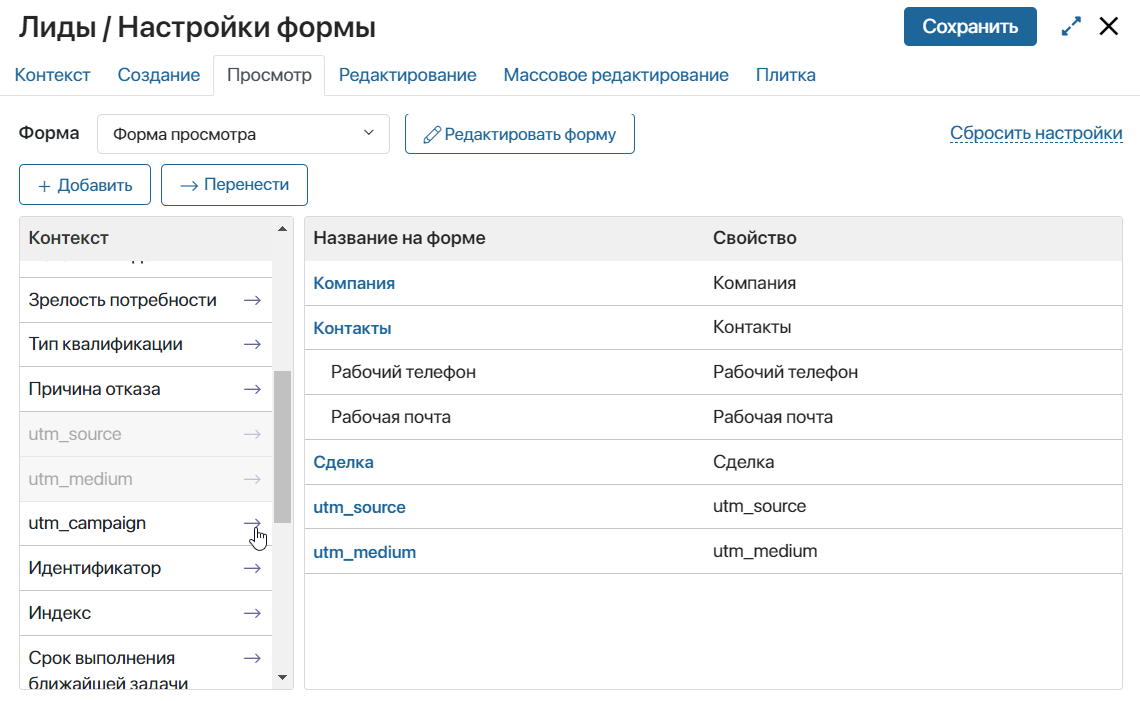Open the Редактирование tab

pyautogui.click(x=407, y=75)
